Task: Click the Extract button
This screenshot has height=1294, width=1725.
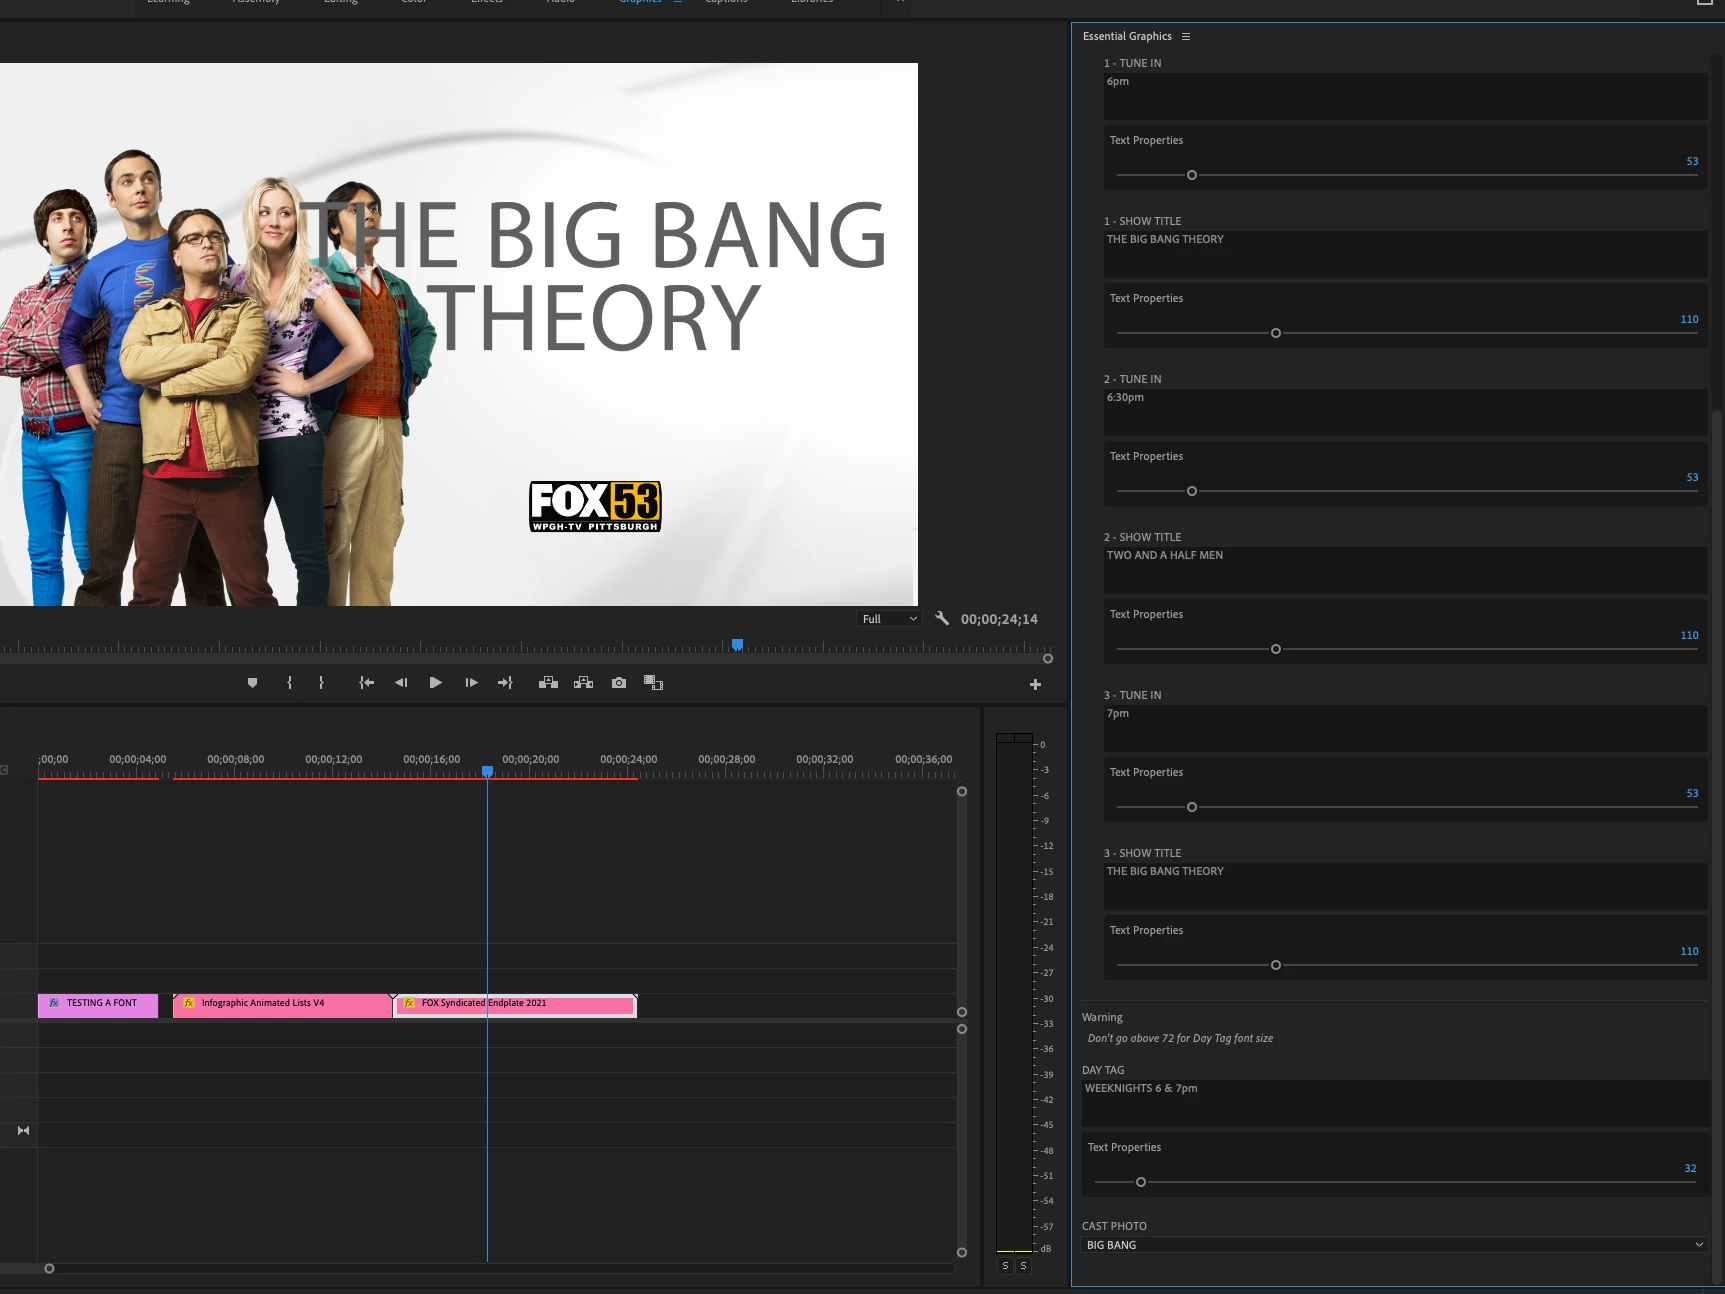Action: click(x=584, y=683)
